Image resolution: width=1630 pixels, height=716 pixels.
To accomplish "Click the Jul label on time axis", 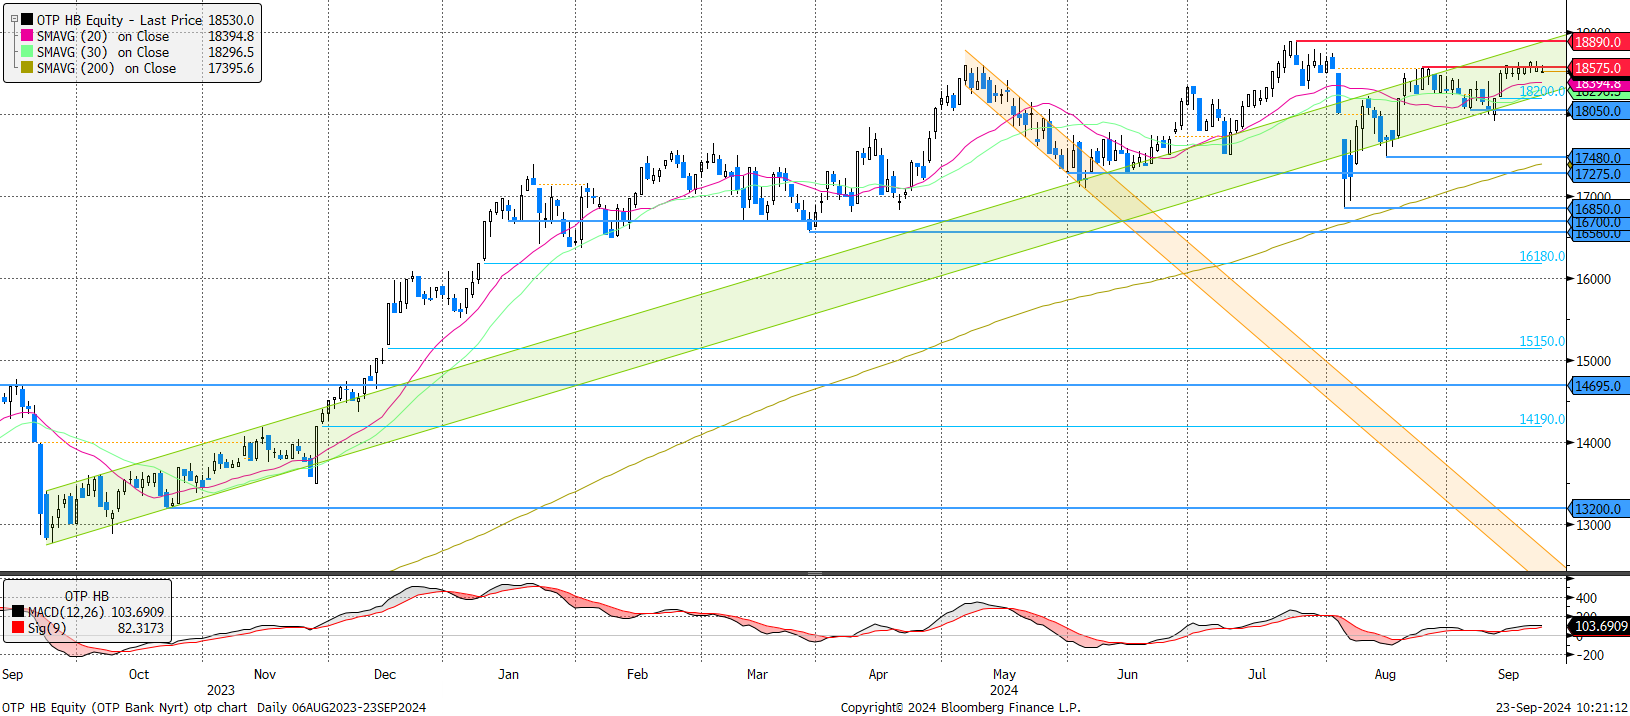I will point(1257,674).
